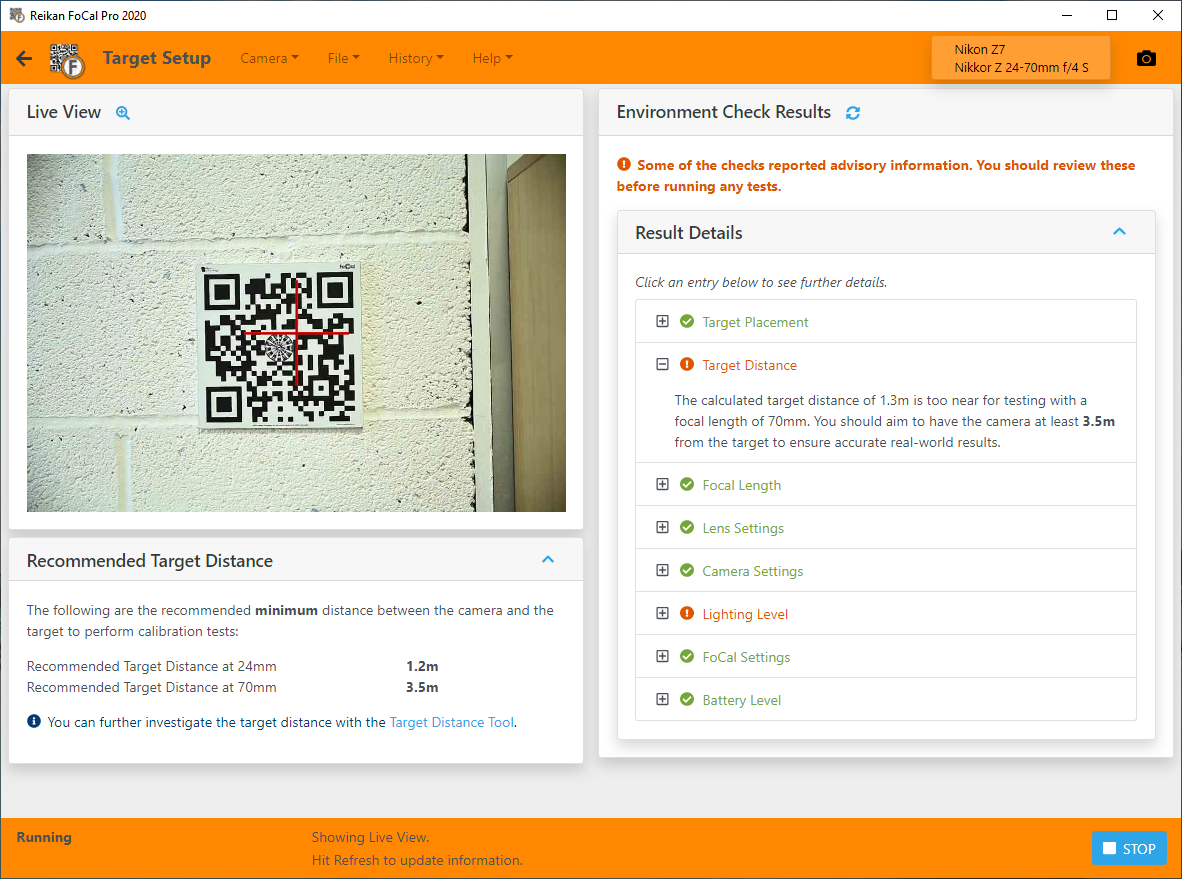Click the 'Showing Live View.' status text

[370, 837]
